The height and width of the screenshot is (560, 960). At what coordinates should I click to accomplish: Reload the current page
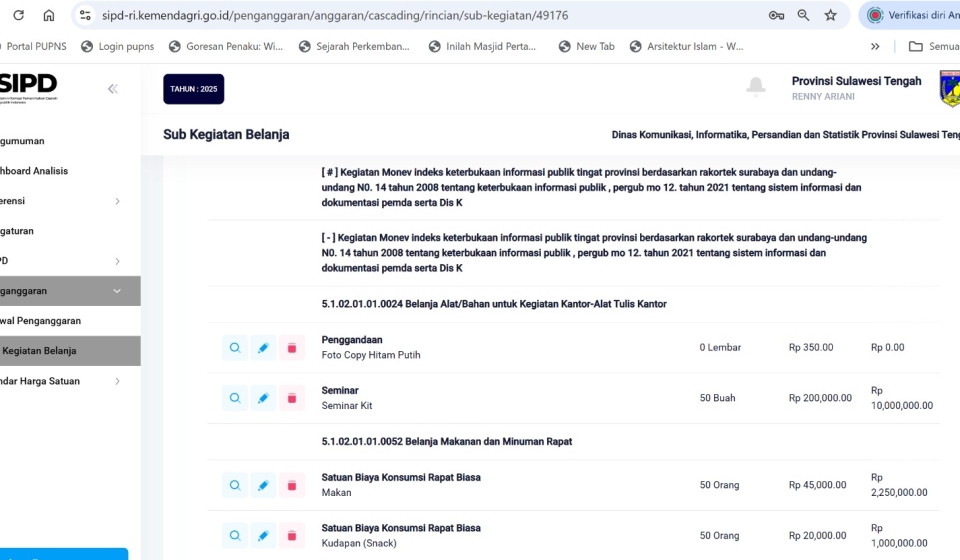[x=18, y=15]
